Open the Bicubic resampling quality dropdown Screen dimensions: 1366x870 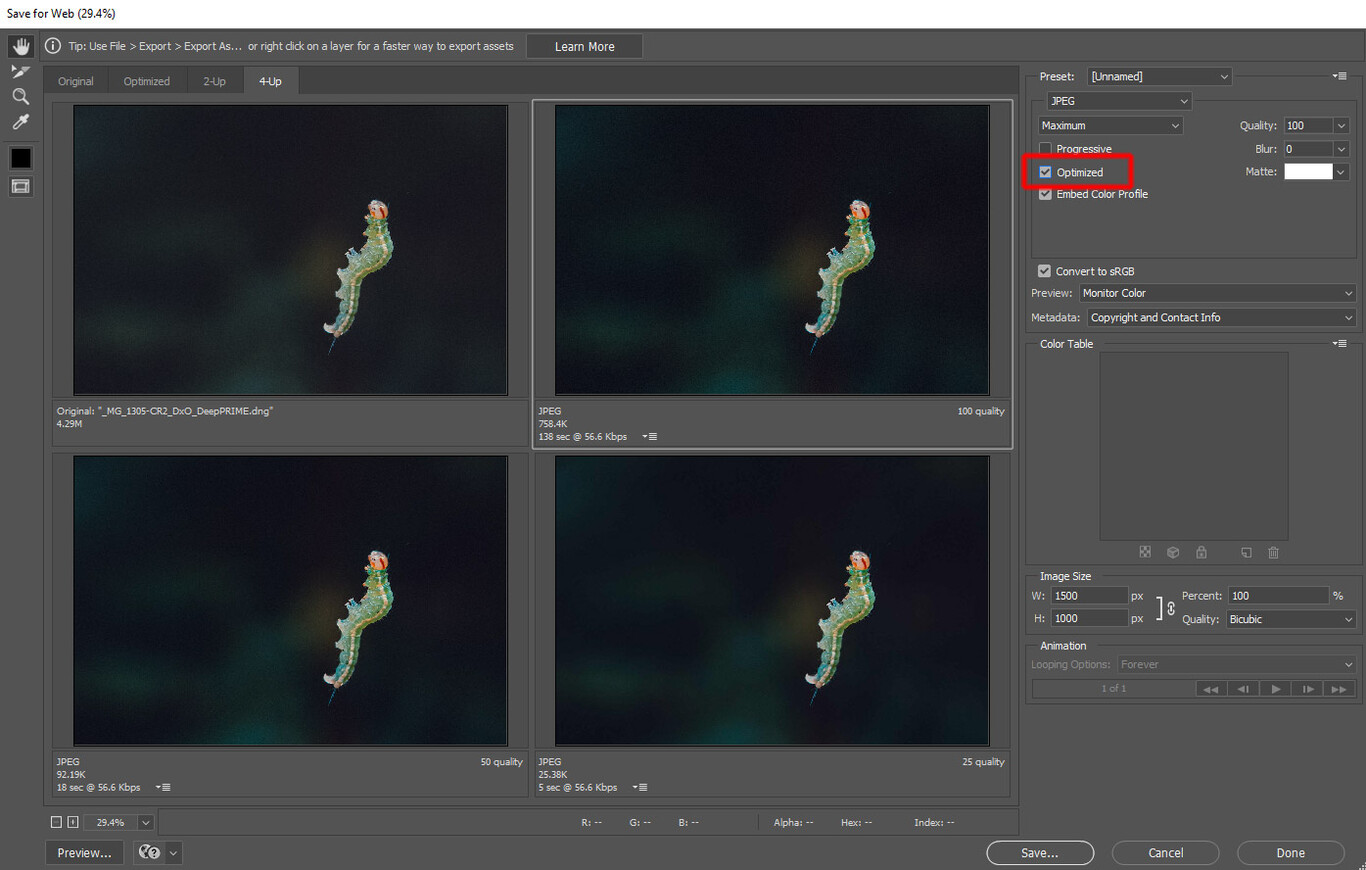tap(1290, 619)
